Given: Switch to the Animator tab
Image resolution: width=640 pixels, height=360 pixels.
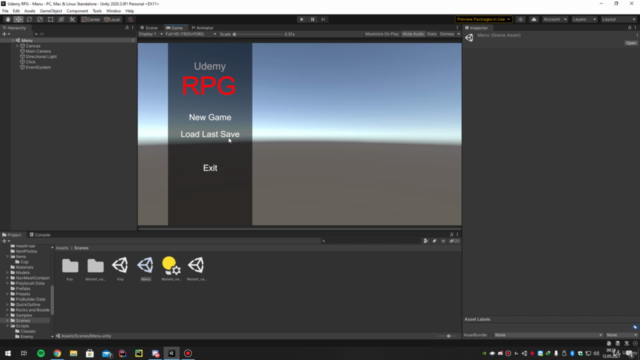Looking at the screenshot, I should (x=203, y=28).
